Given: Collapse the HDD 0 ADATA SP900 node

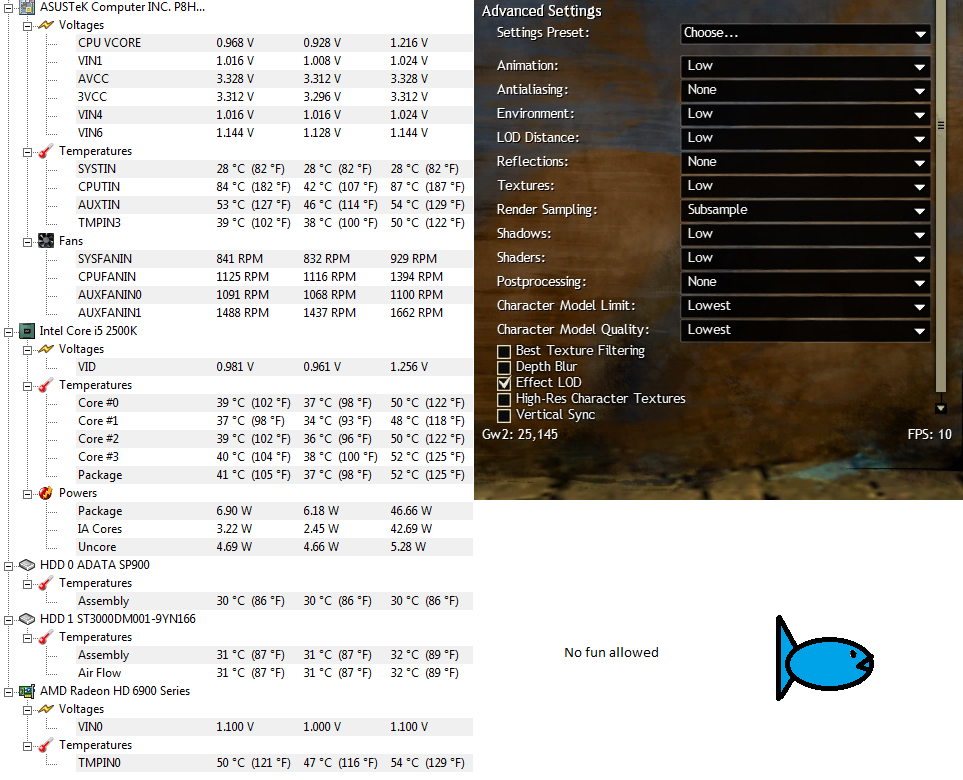Looking at the screenshot, I should click(x=9, y=566).
